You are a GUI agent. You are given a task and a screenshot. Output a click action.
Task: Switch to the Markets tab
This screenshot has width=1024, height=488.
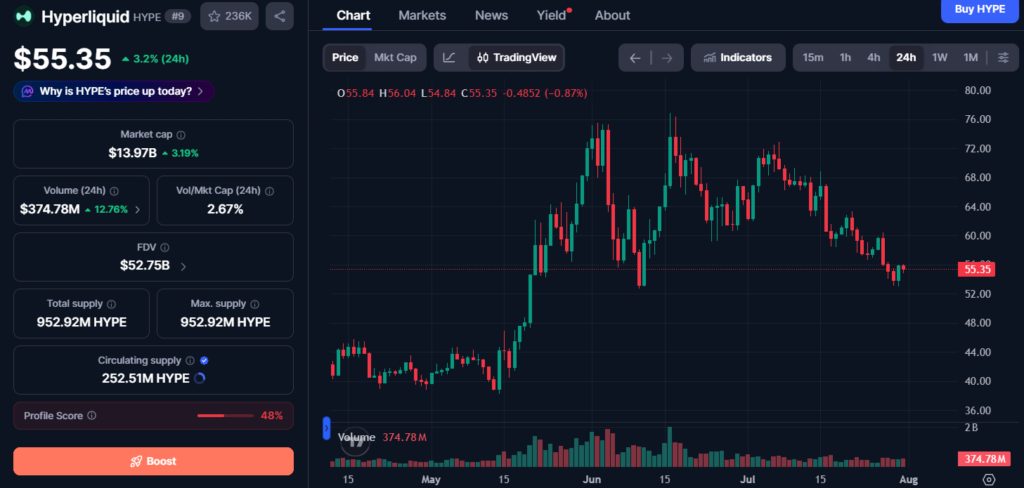[422, 15]
